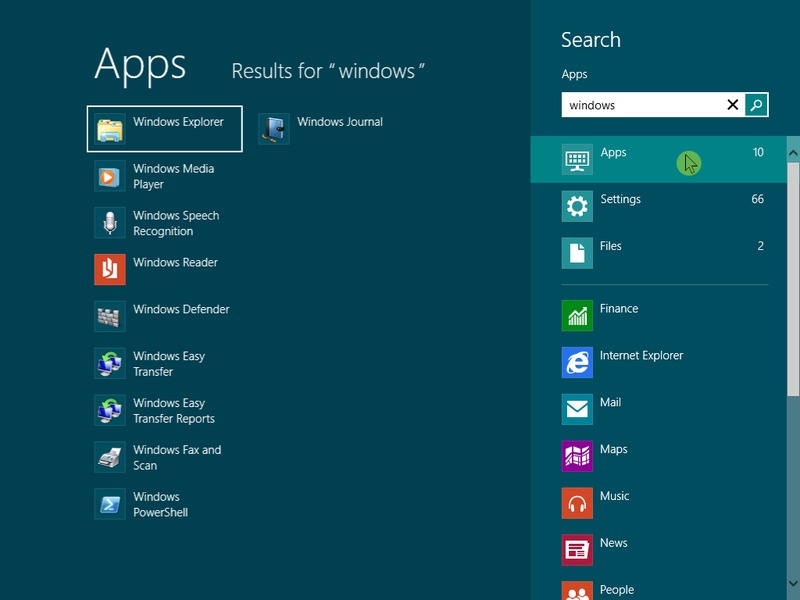Search in the People app icon

pos(577,591)
